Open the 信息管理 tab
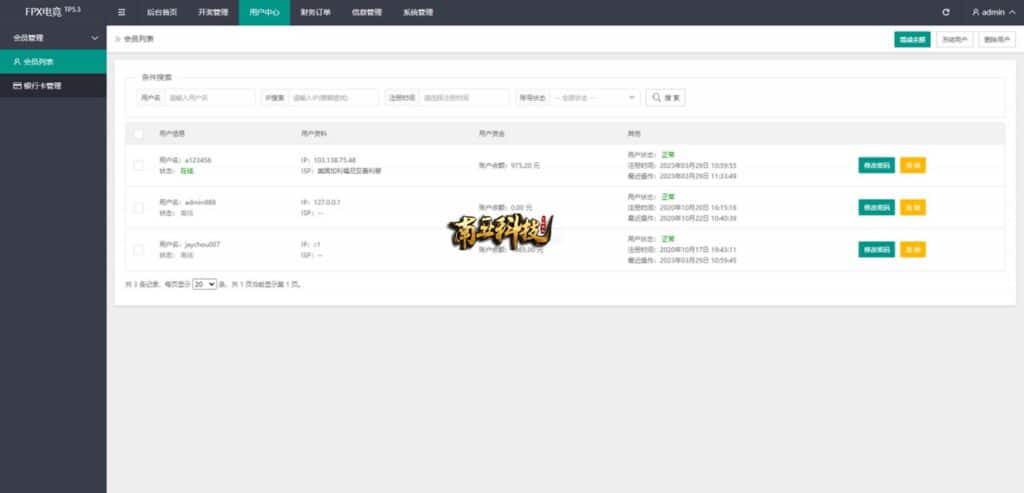Image resolution: width=1024 pixels, height=493 pixels. click(366, 12)
